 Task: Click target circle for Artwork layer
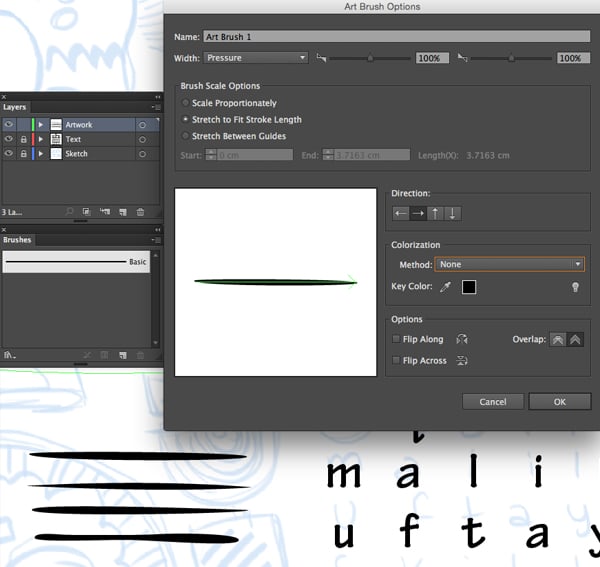coord(142,125)
